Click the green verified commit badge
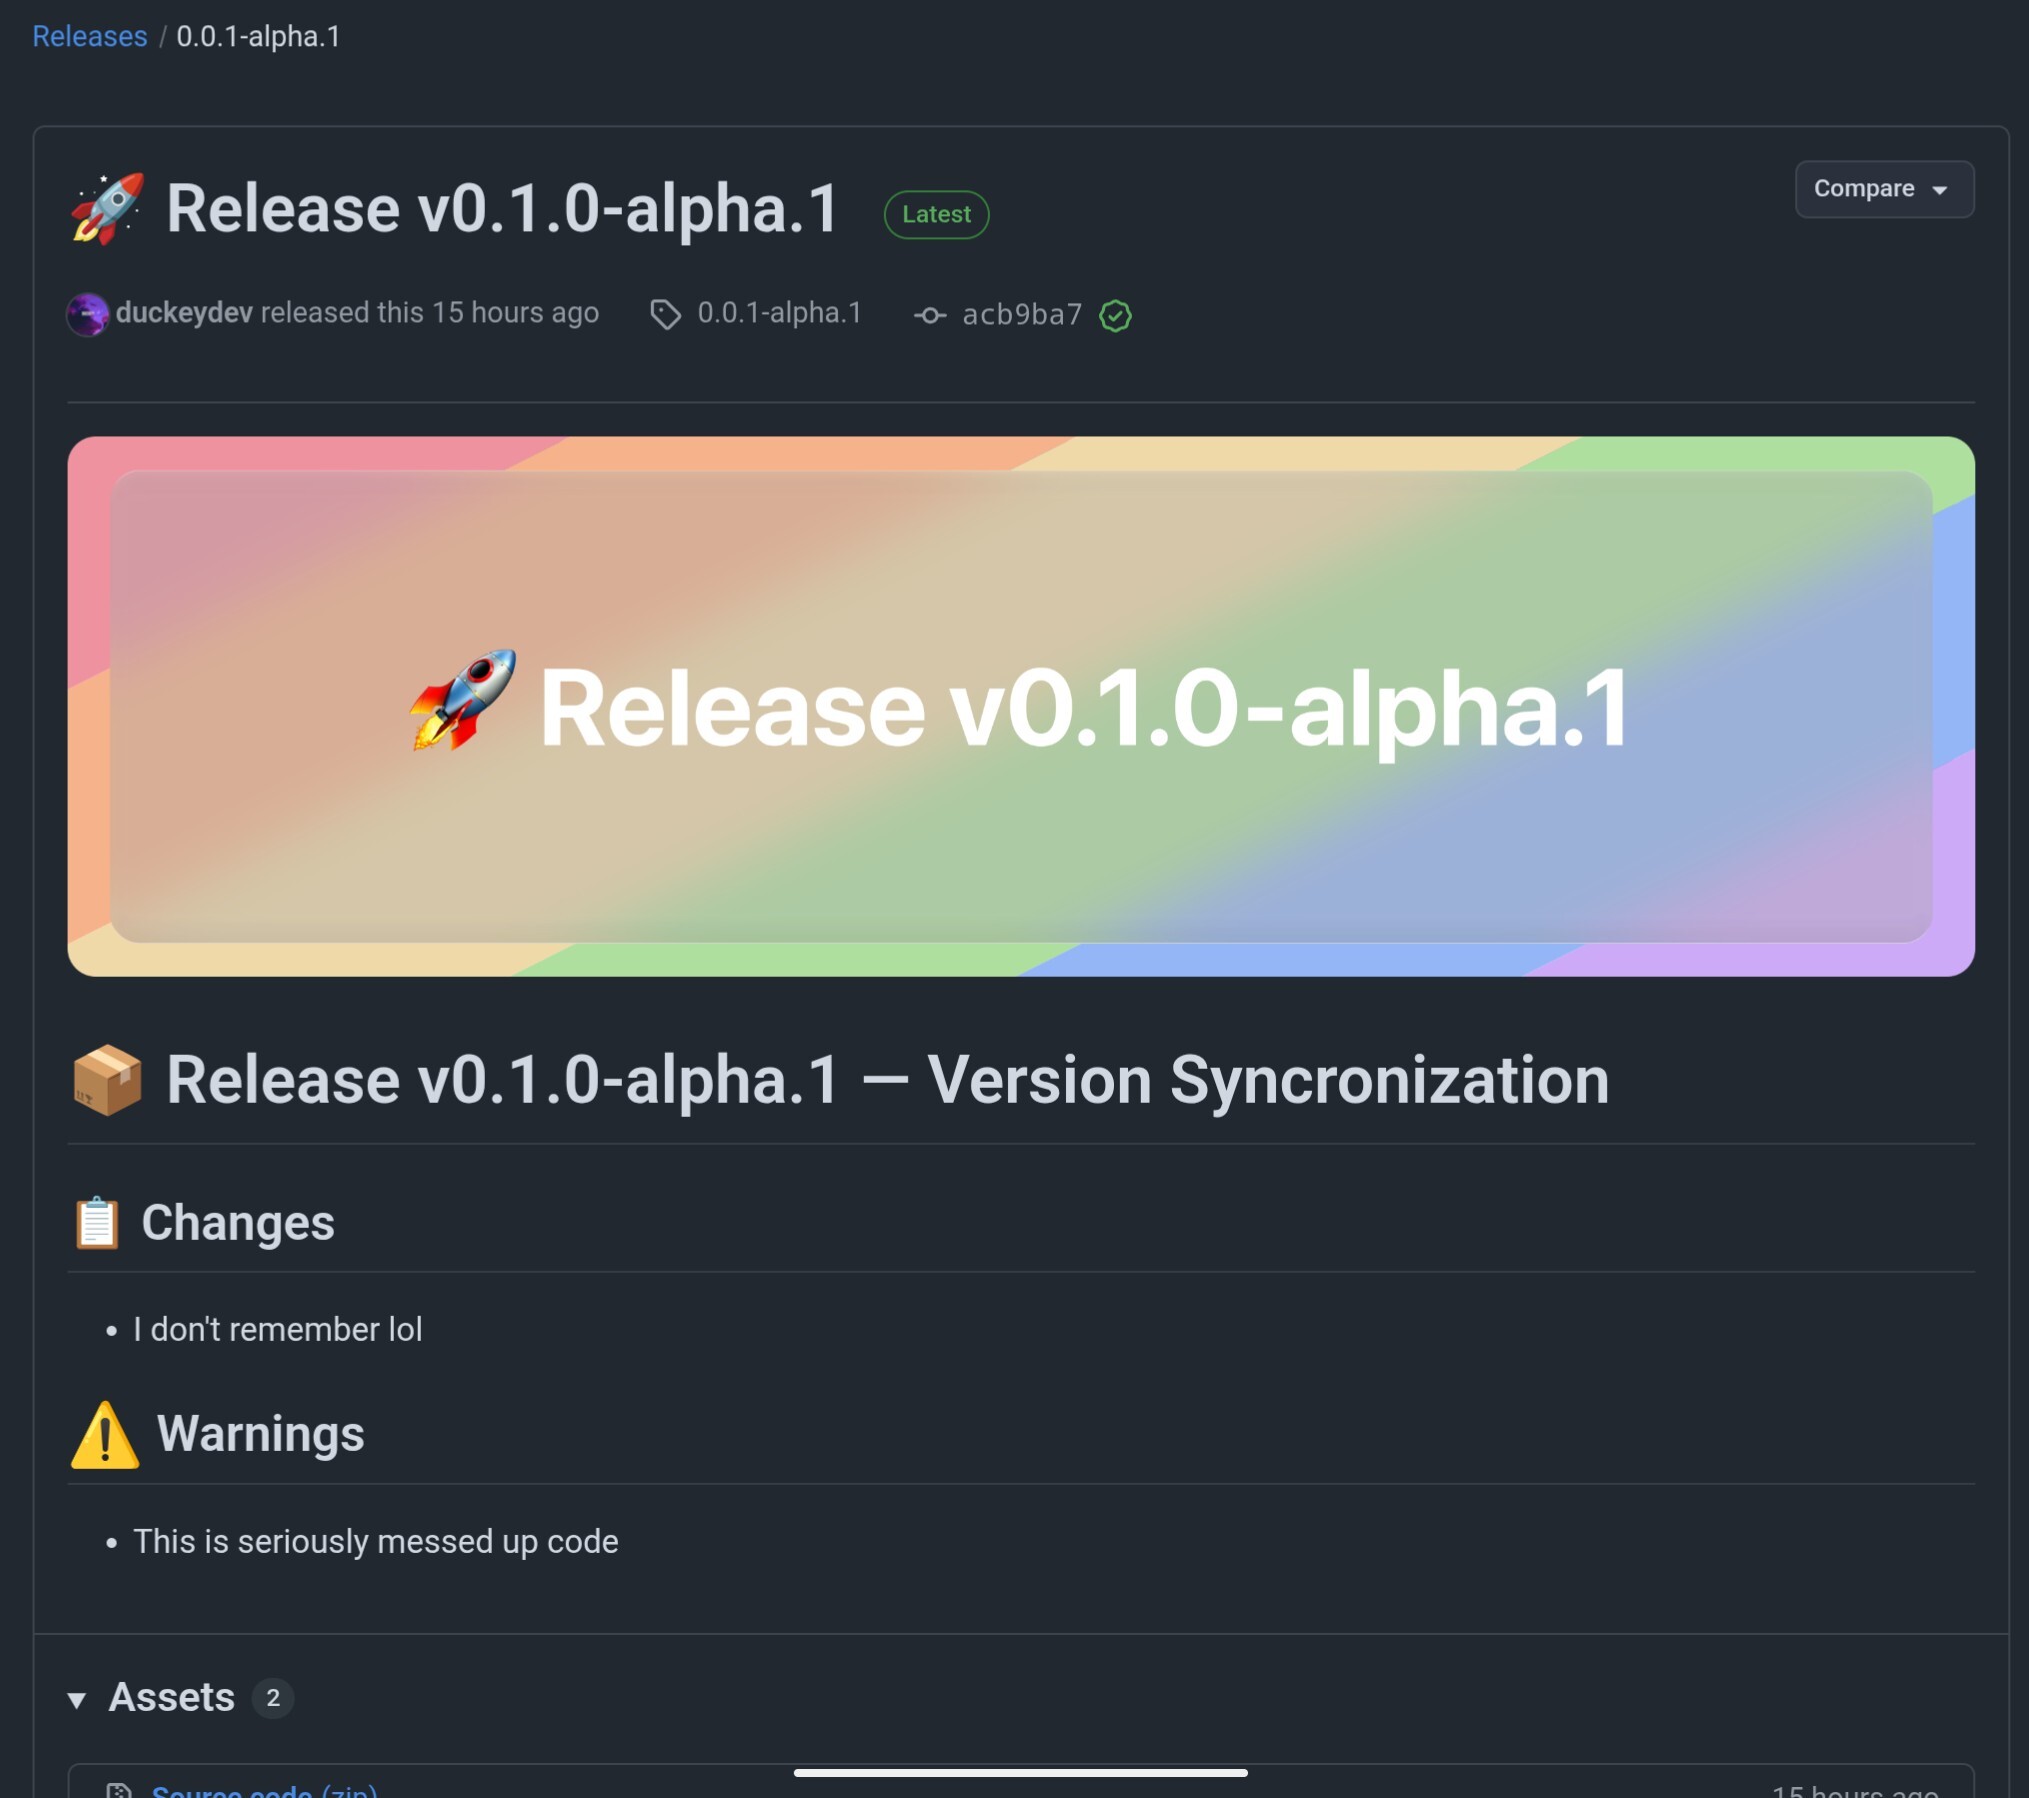This screenshot has width=2029, height=1798. pyautogui.click(x=1115, y=316)
